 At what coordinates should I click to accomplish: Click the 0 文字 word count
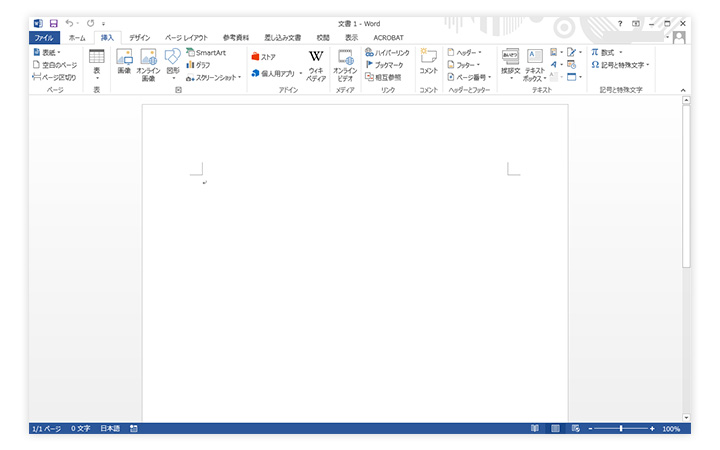coord(80,428)
